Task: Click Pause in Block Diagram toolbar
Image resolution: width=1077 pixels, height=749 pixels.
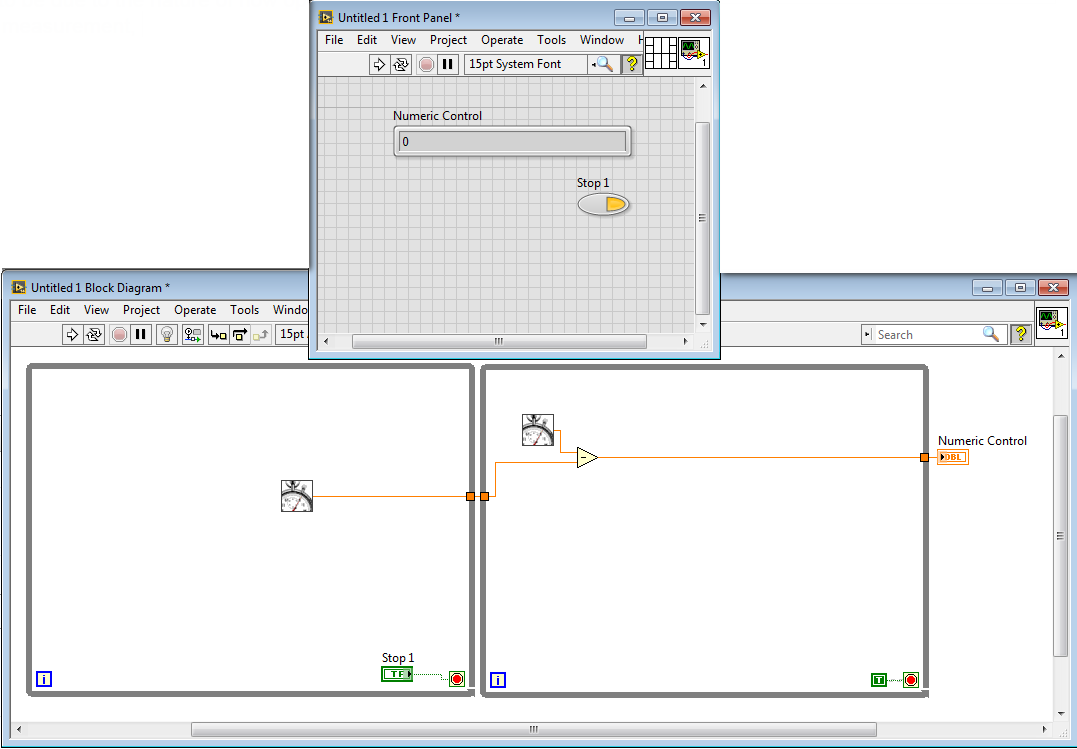Action: [141, 335]
